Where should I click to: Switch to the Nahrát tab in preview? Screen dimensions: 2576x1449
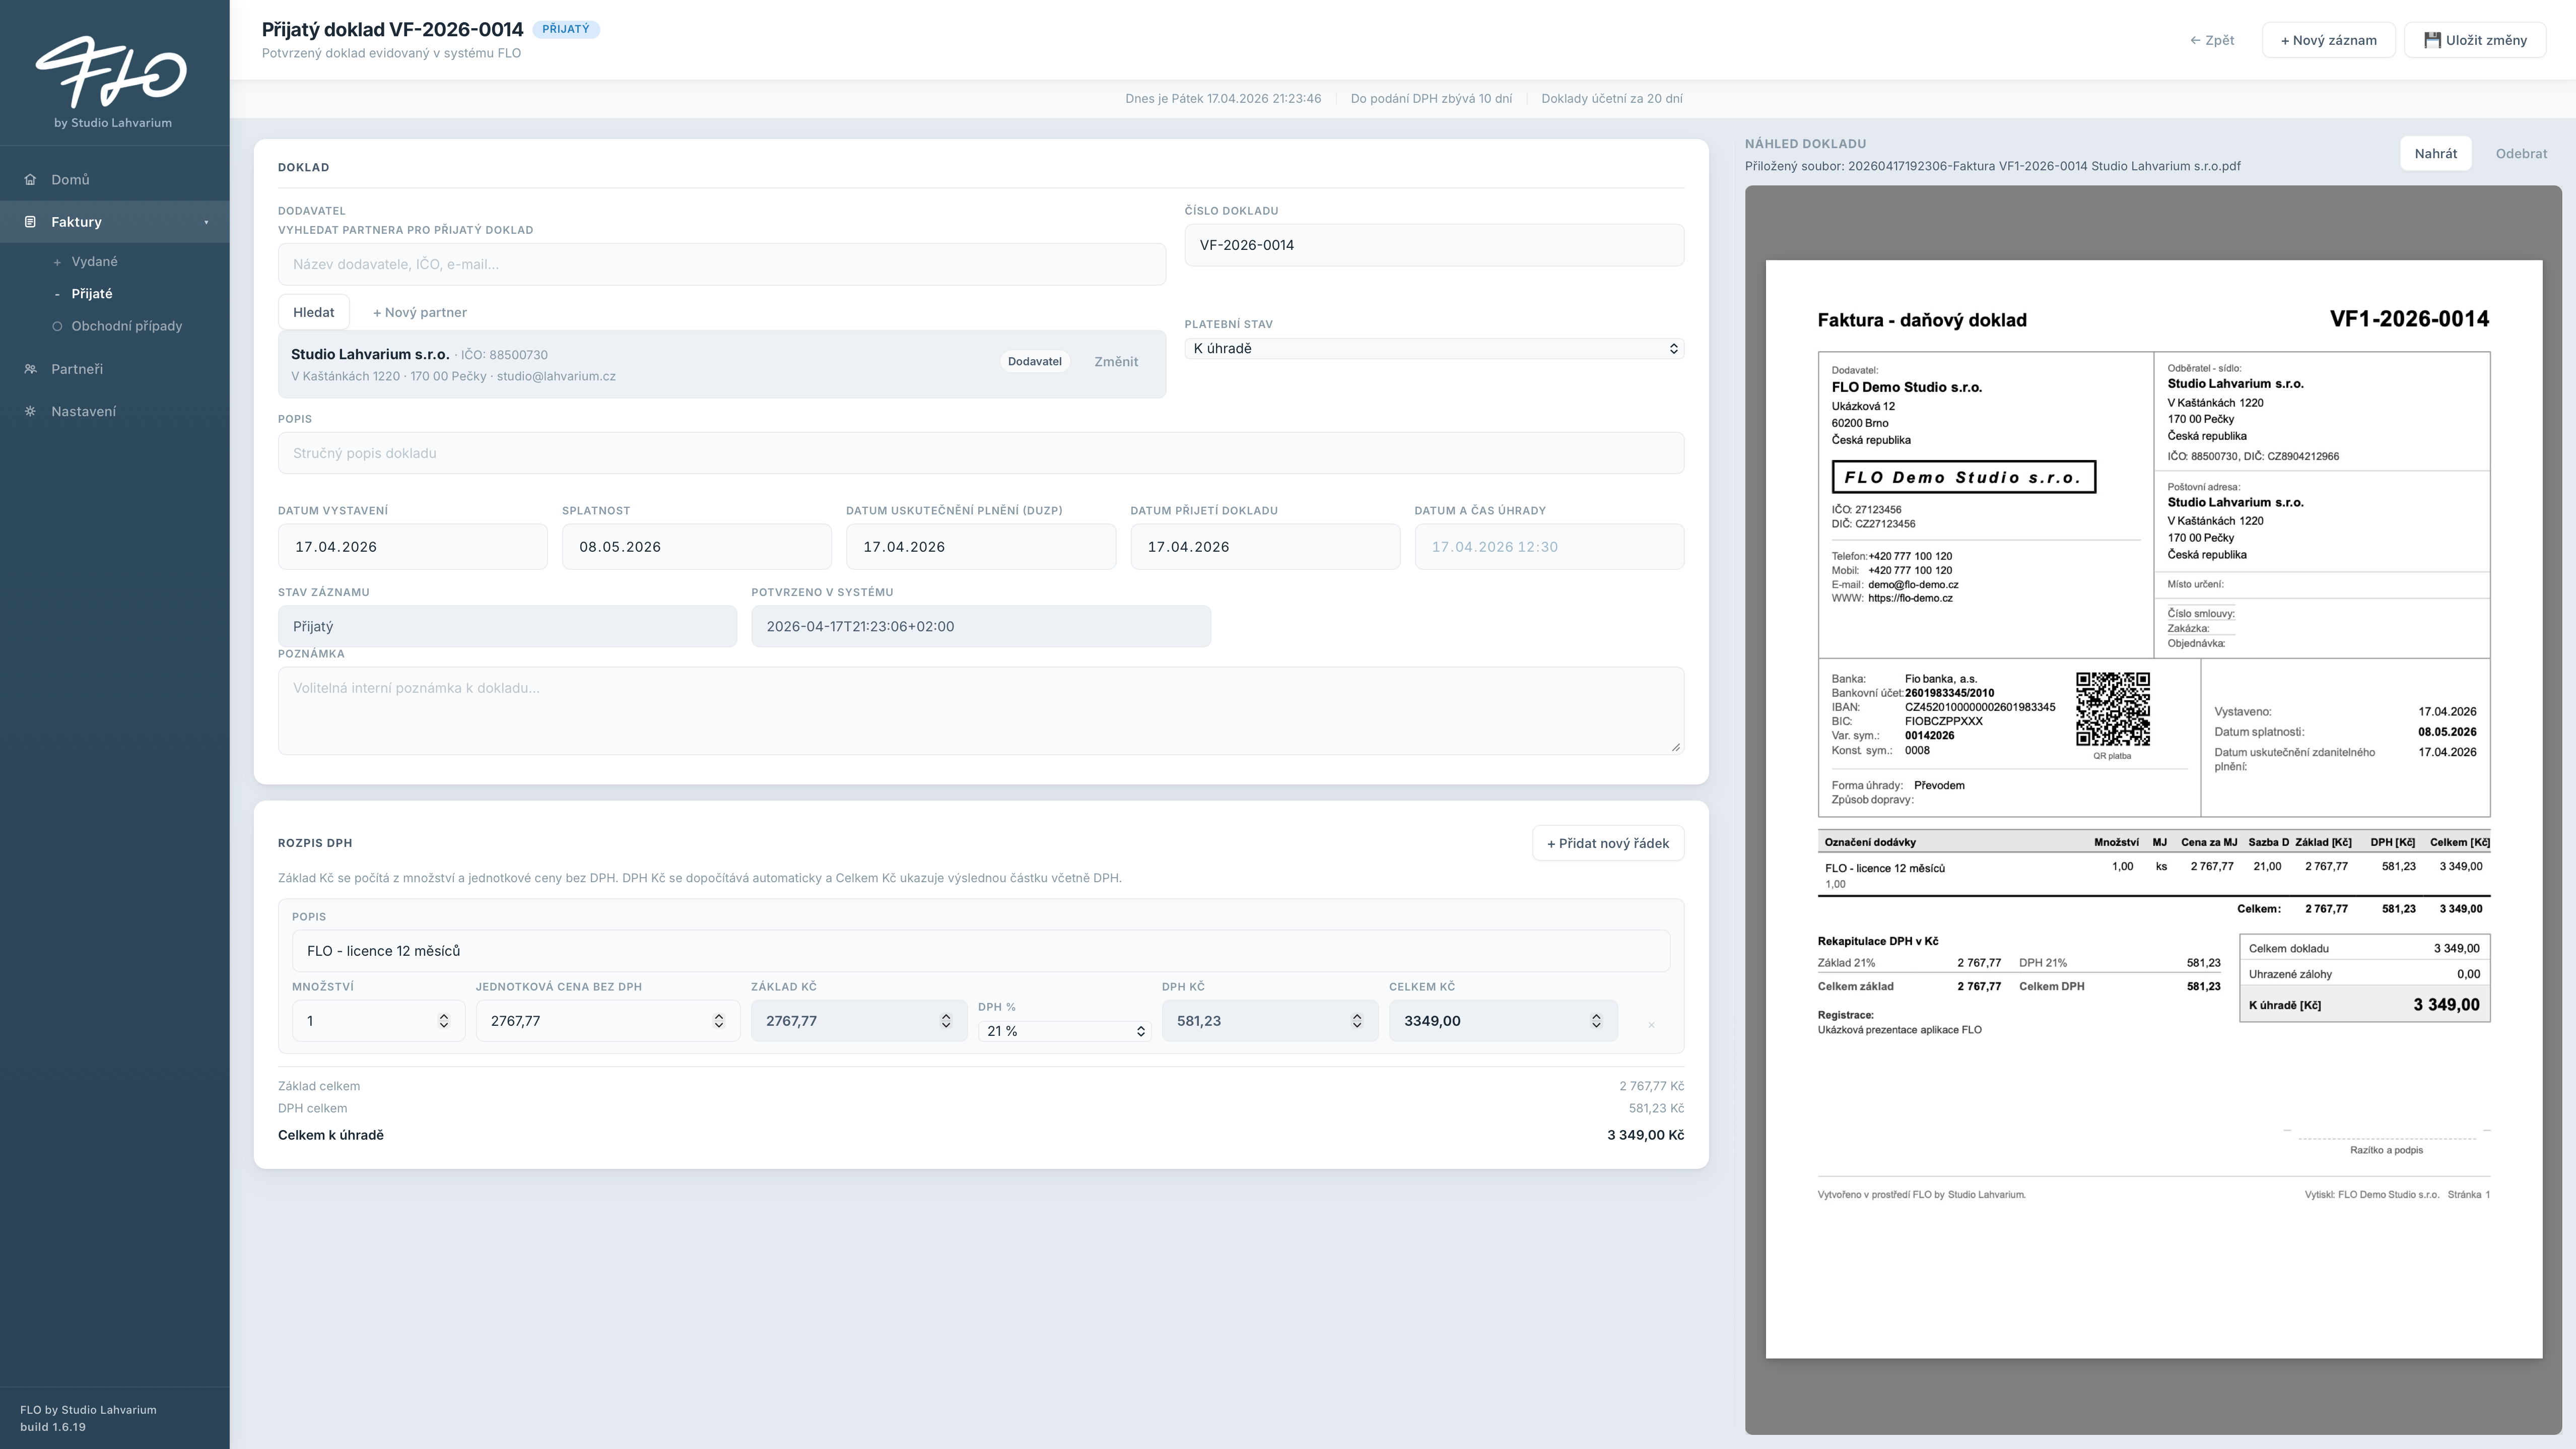[x=2435, y=153]
